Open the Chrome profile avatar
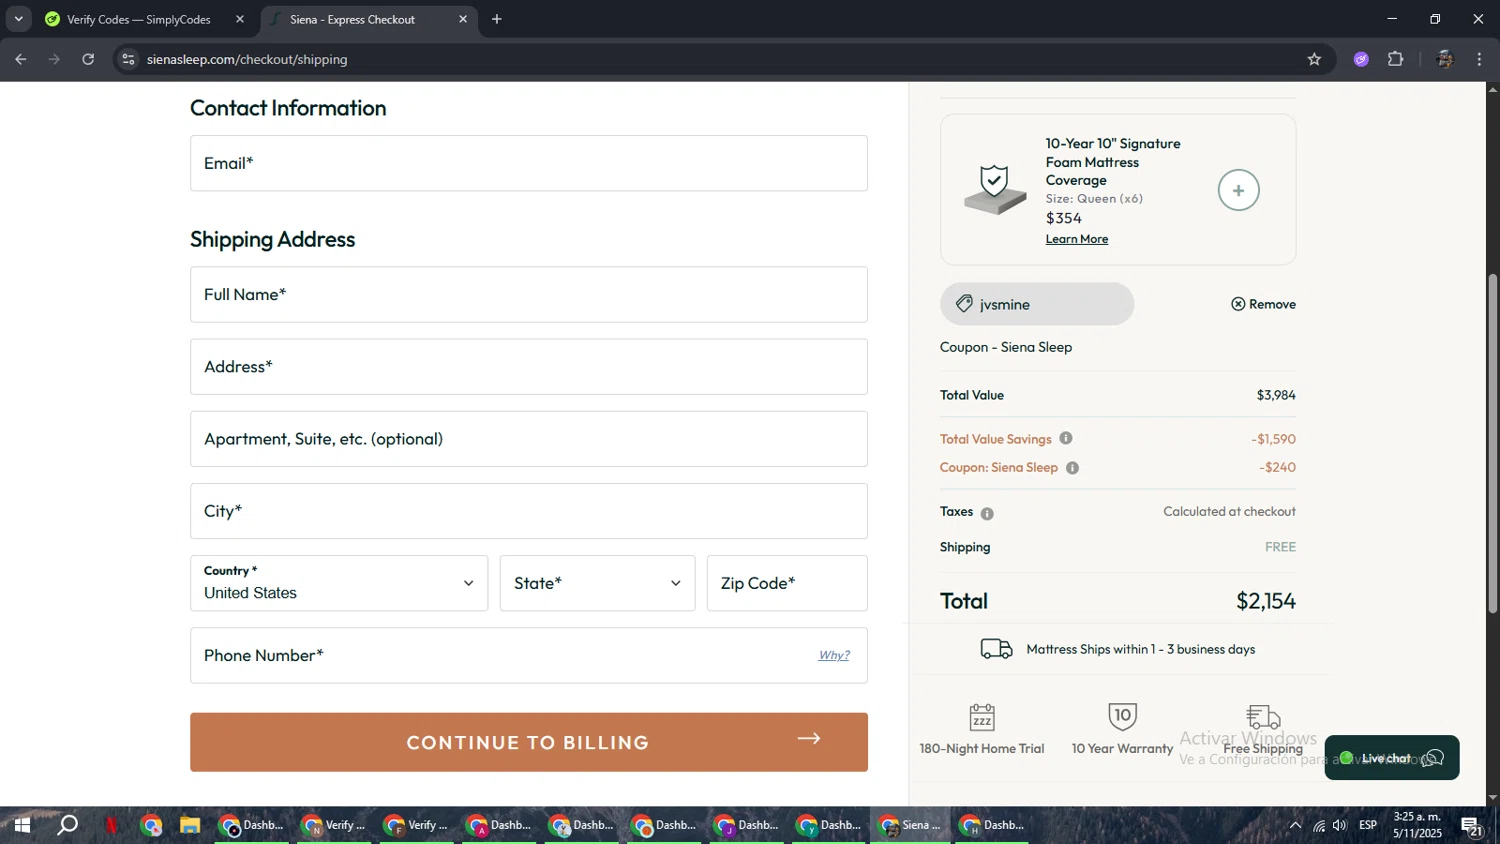 (1444, 59)
